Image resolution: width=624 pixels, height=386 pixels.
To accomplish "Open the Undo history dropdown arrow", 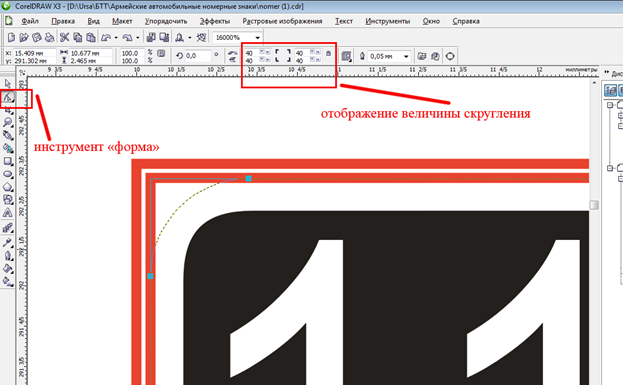I will tap(116, 38).
